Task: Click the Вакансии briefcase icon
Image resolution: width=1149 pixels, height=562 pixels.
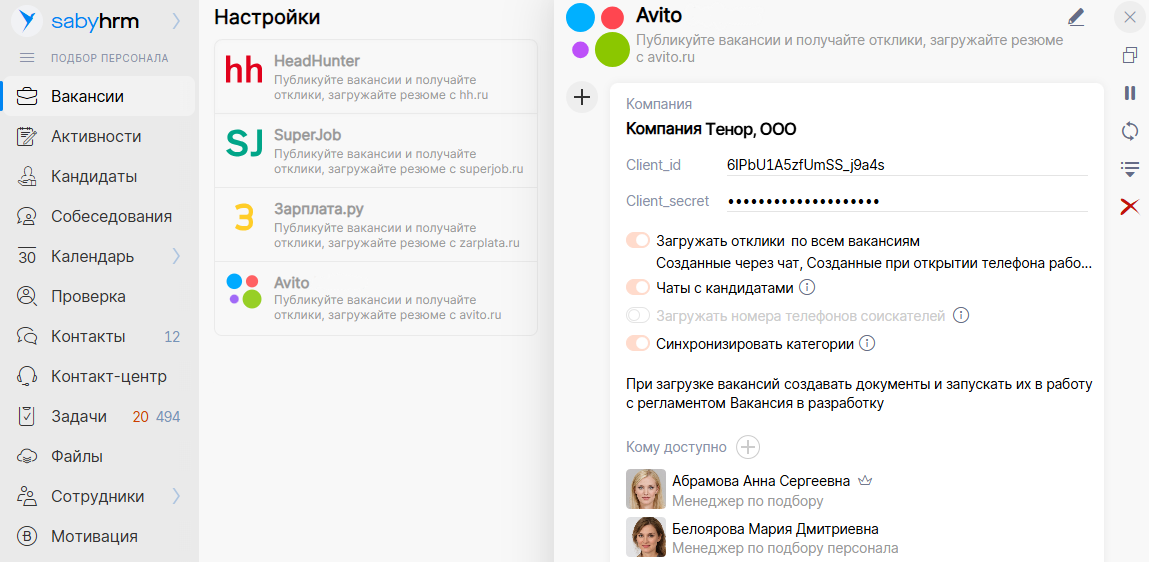Action: (27, 97)
